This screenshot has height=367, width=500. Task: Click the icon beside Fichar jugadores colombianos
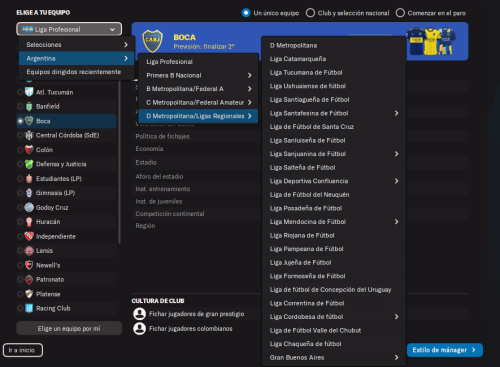coord(139,328)
